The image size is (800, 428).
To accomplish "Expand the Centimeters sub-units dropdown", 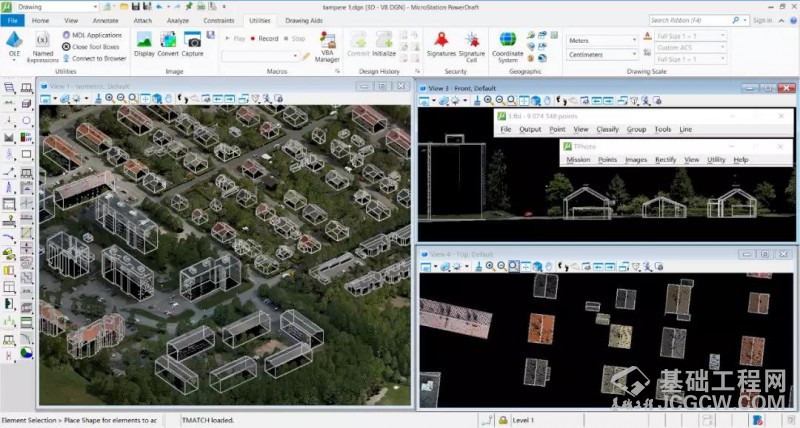I will click(634, 54).
